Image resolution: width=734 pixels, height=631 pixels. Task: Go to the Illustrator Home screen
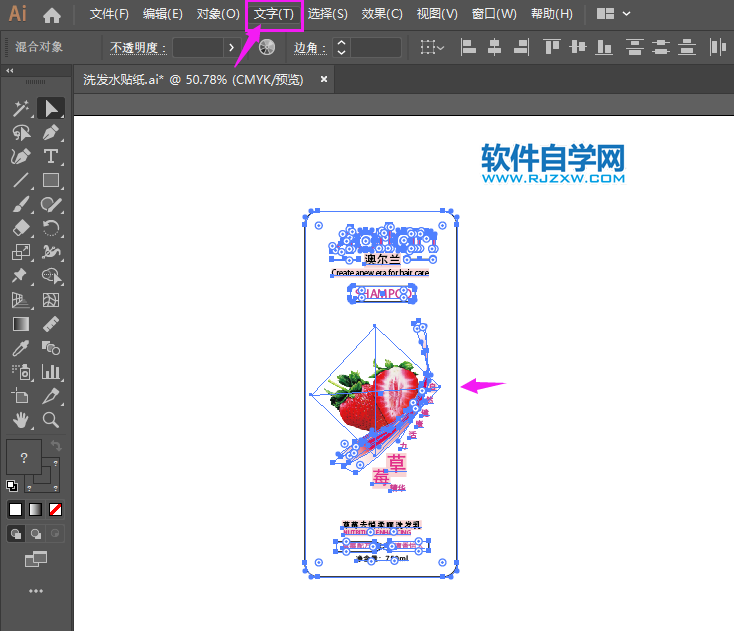click(51, 15)
